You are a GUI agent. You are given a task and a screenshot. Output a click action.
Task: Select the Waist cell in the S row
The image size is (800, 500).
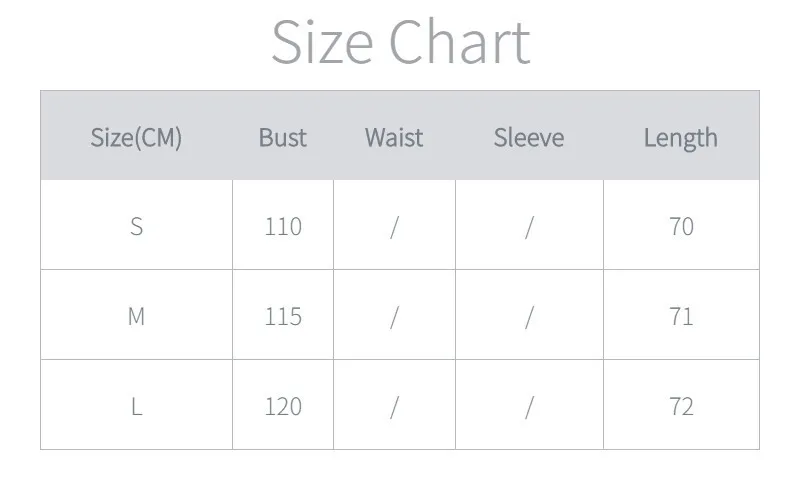394,226
